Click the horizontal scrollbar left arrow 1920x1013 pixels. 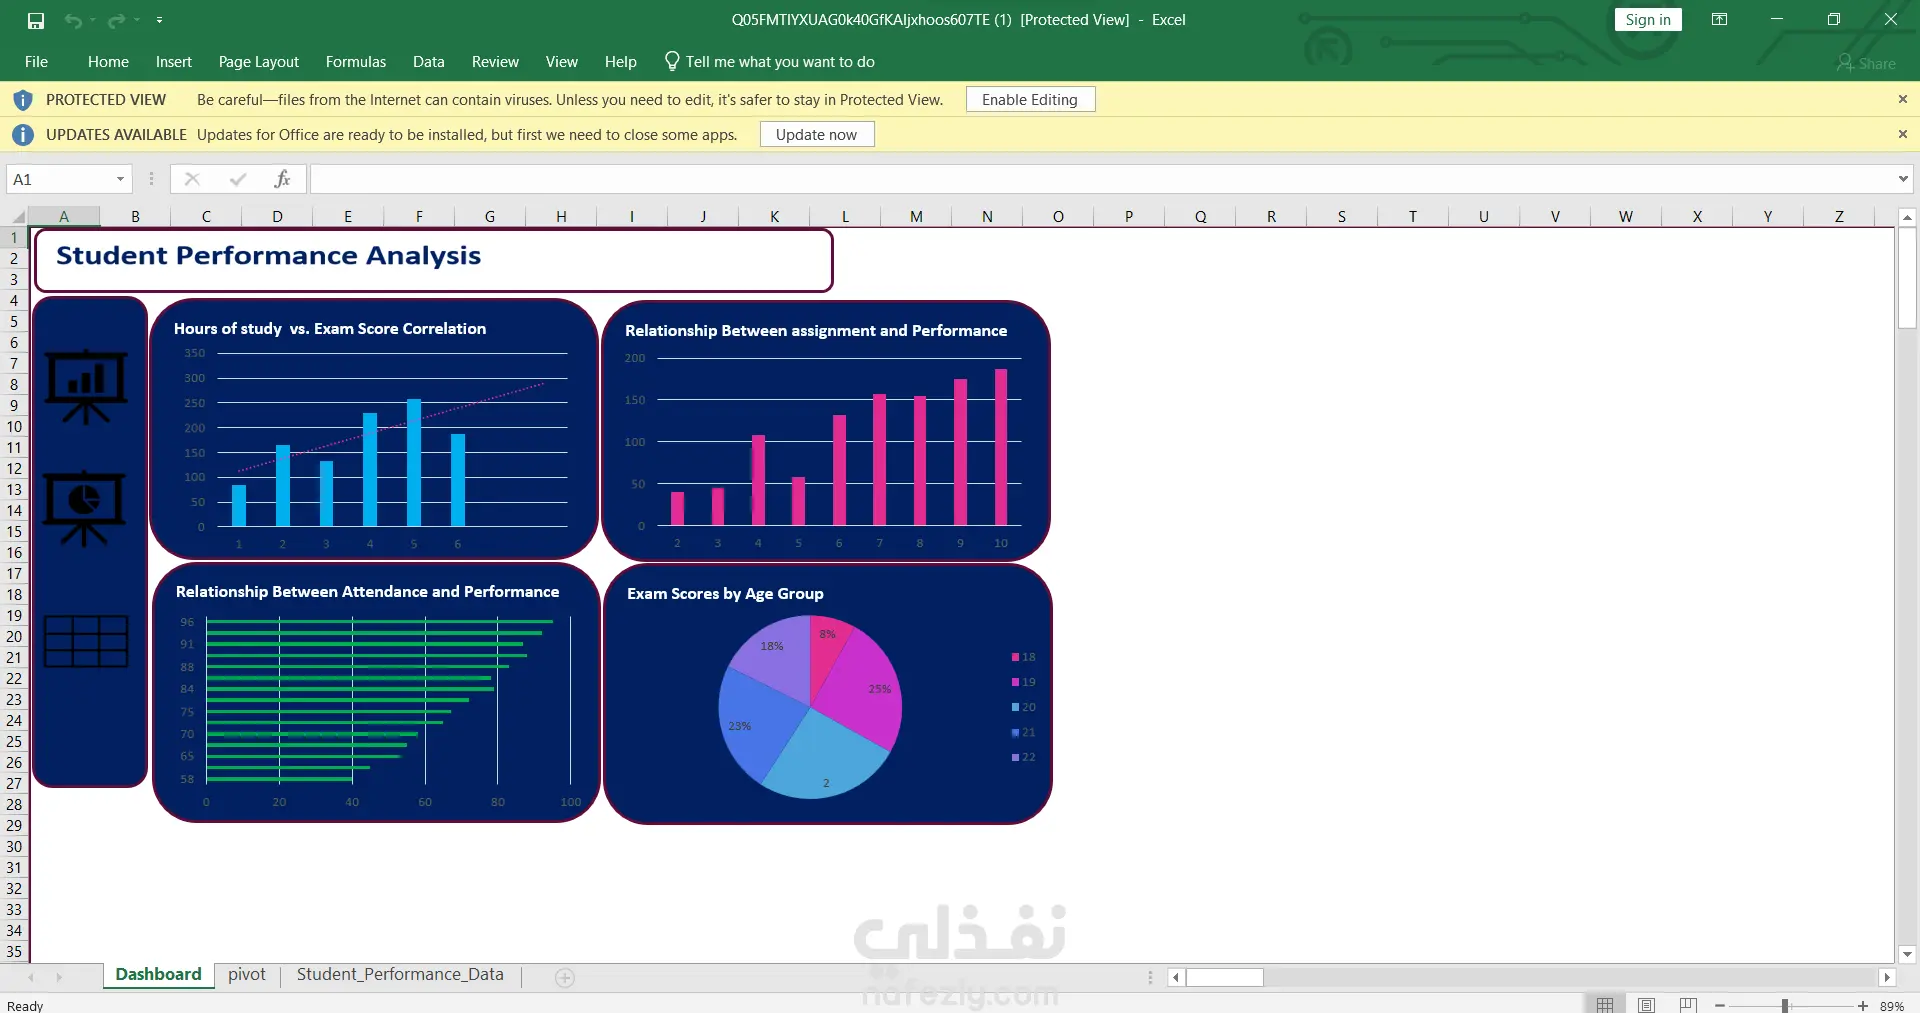click(x=1176, y=977)
